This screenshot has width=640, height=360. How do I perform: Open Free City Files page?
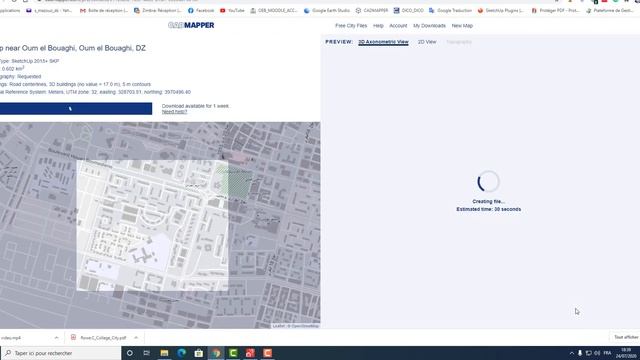[x=351, y=26]
